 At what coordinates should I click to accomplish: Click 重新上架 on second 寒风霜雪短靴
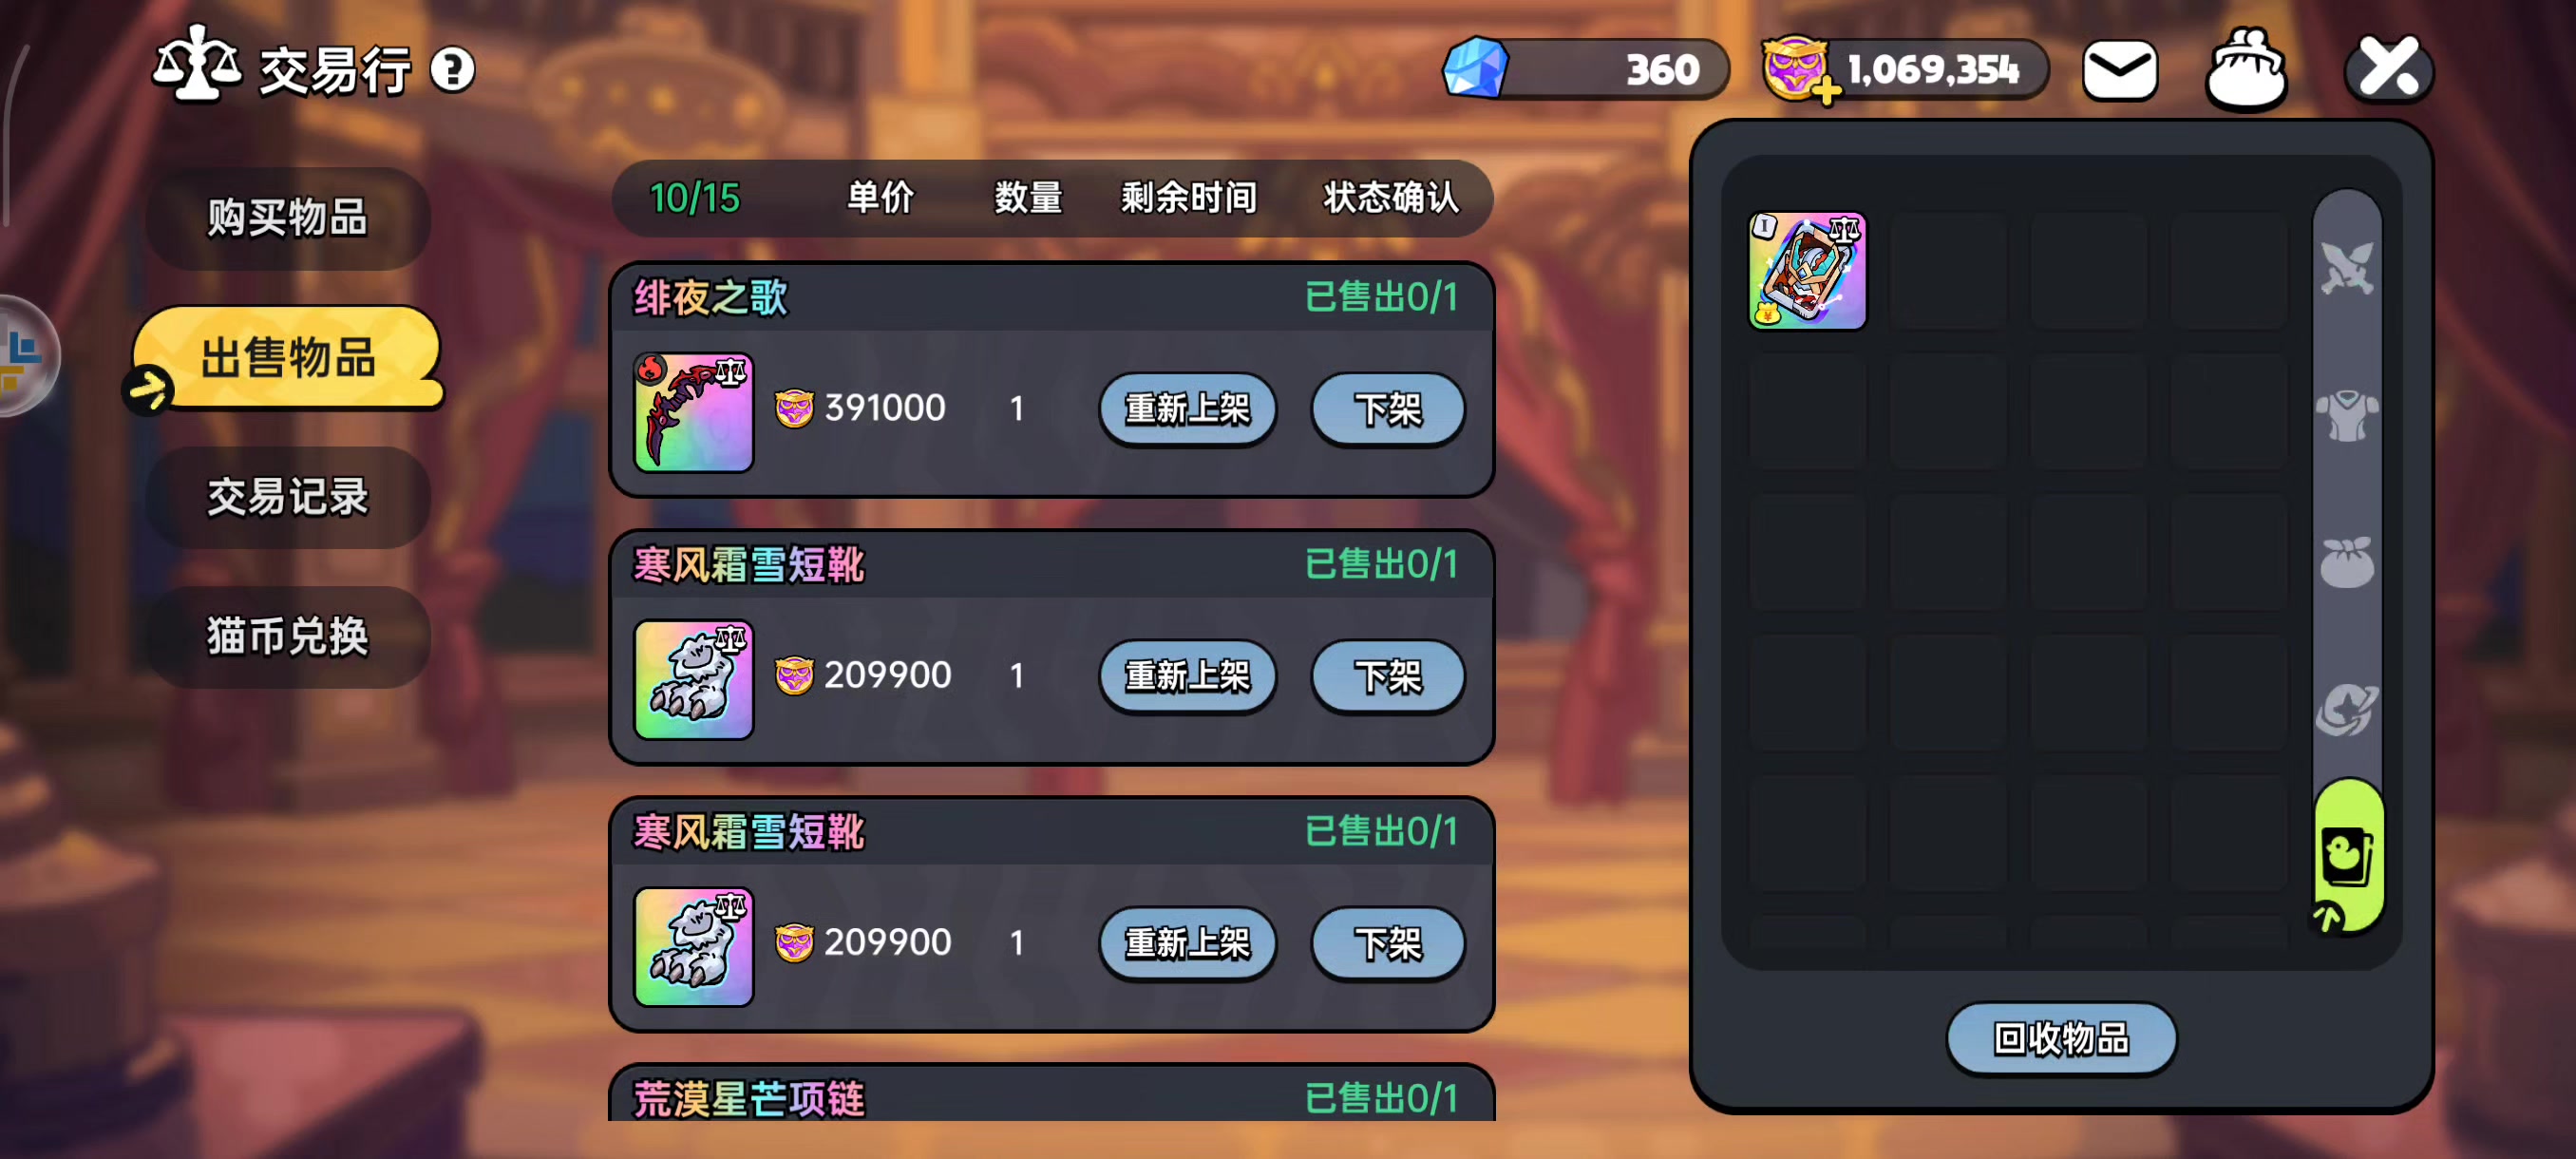tap(1187, 942)
